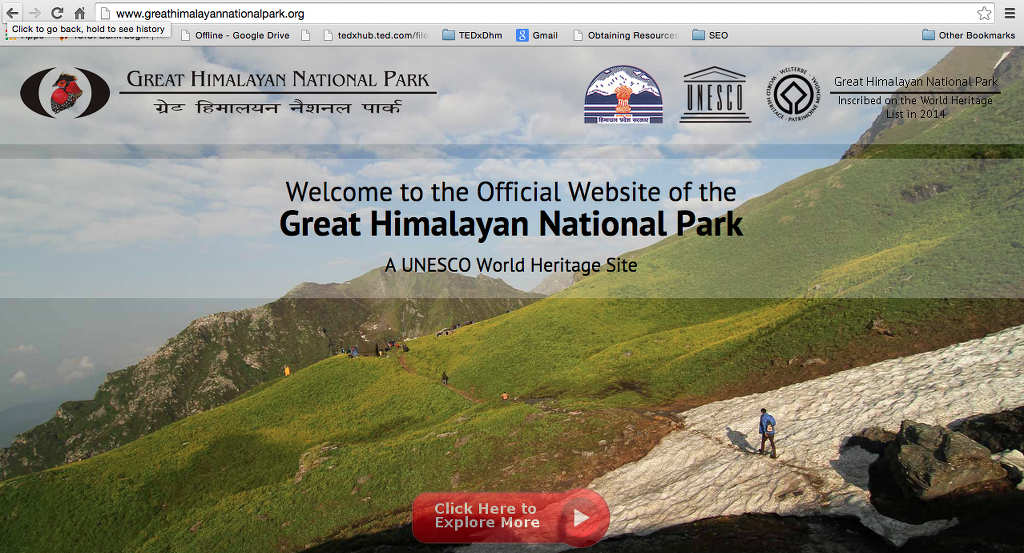This screenshot has height=553, width=1024.
Task: Expand the Other Bookmarks folder
Action: tap(968, 35)
